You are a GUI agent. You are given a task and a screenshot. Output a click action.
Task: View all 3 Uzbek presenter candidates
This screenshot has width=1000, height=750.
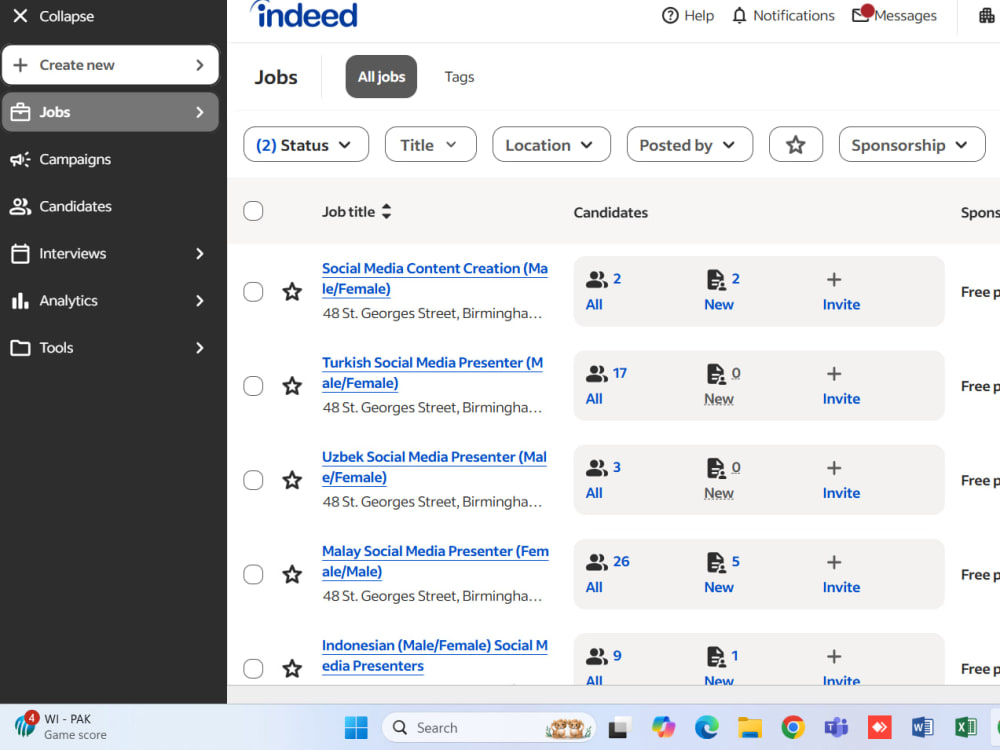coord(603,480)
